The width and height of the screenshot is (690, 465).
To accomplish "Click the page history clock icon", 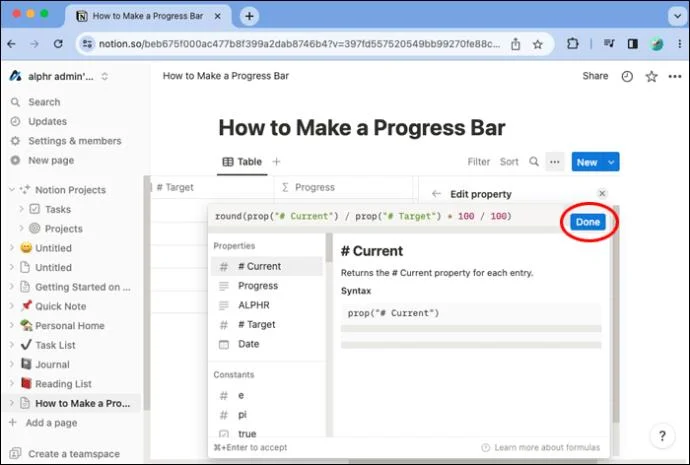I will pyautogui.click(x=627, y=77).
